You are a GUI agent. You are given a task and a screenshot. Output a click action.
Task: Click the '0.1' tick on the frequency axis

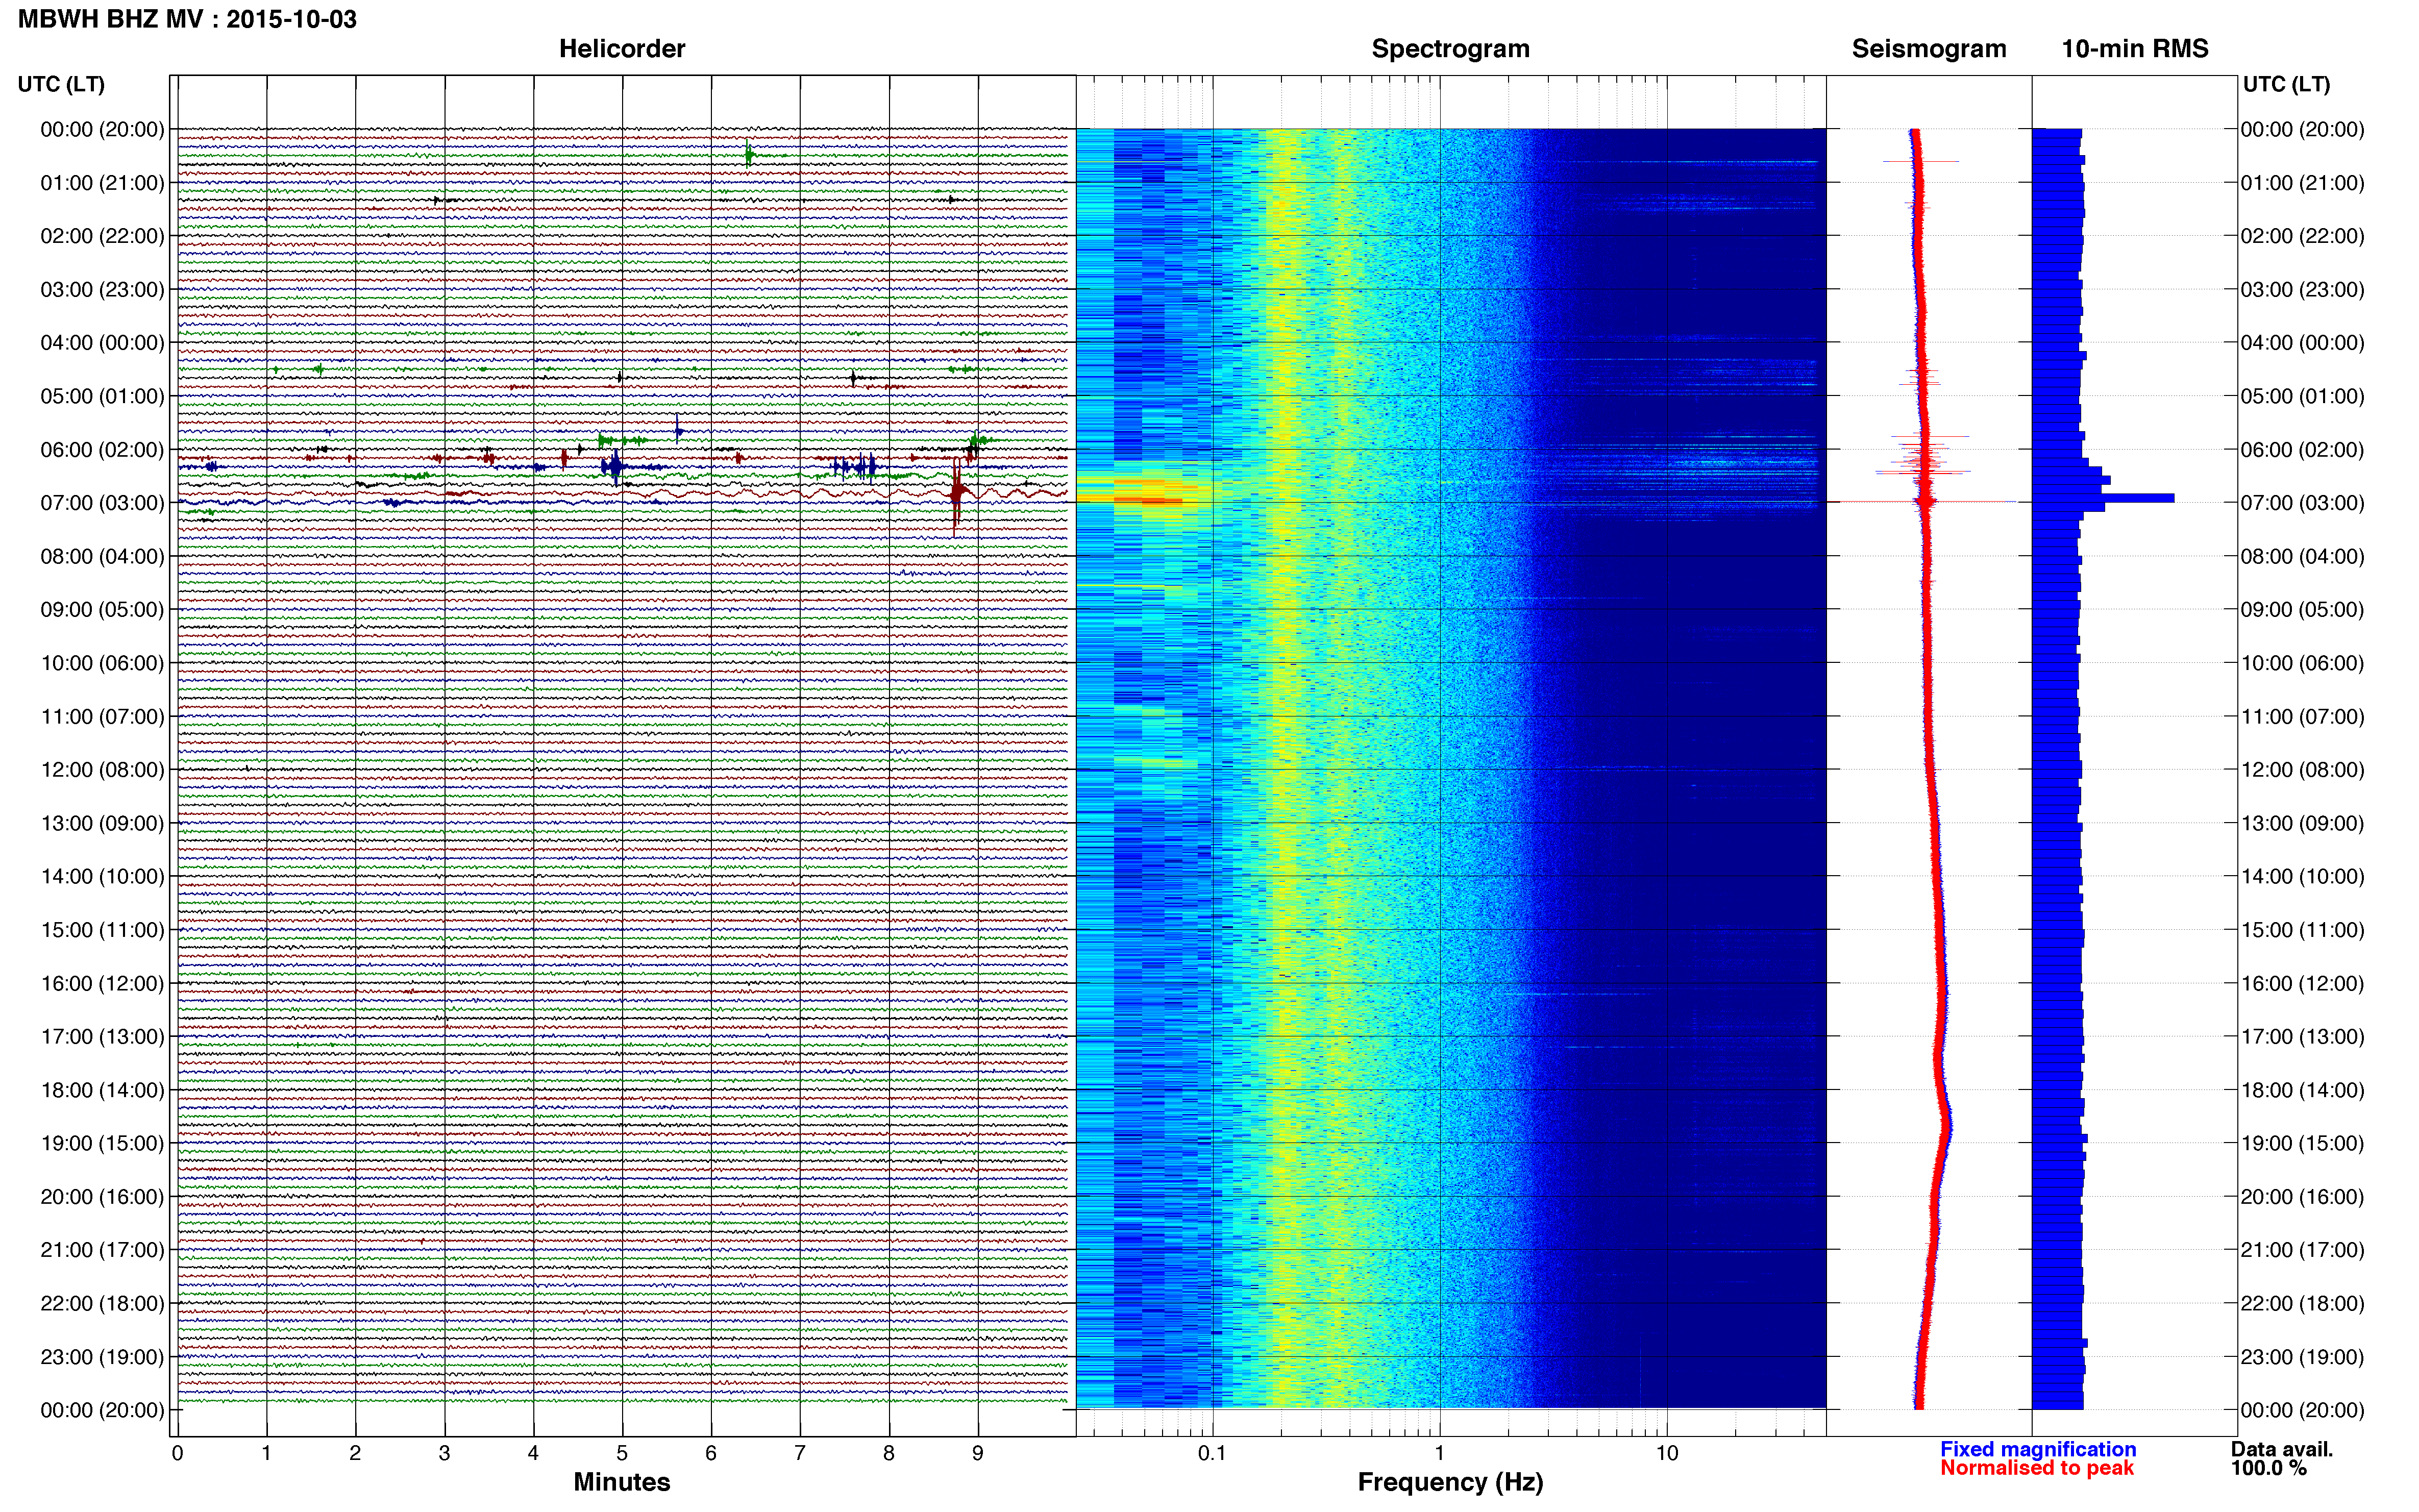point(1212,1453)
